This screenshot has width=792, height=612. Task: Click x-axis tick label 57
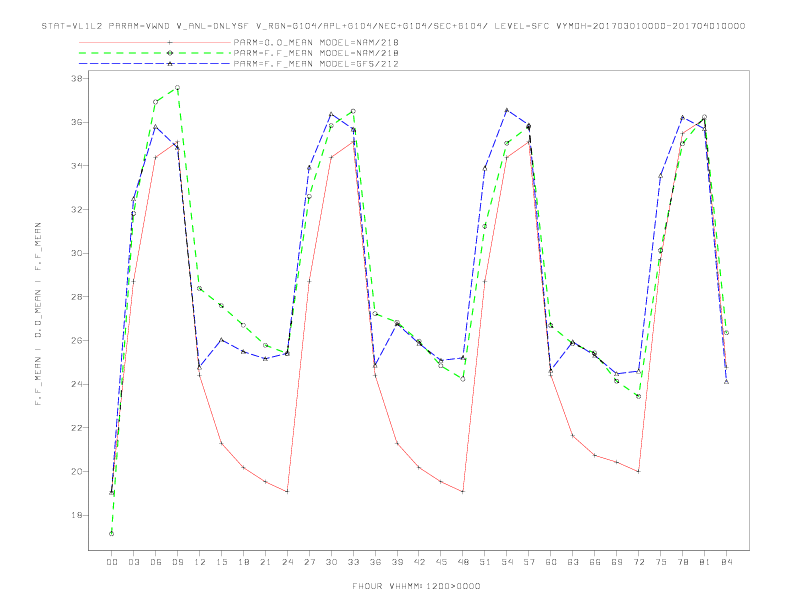529,562
